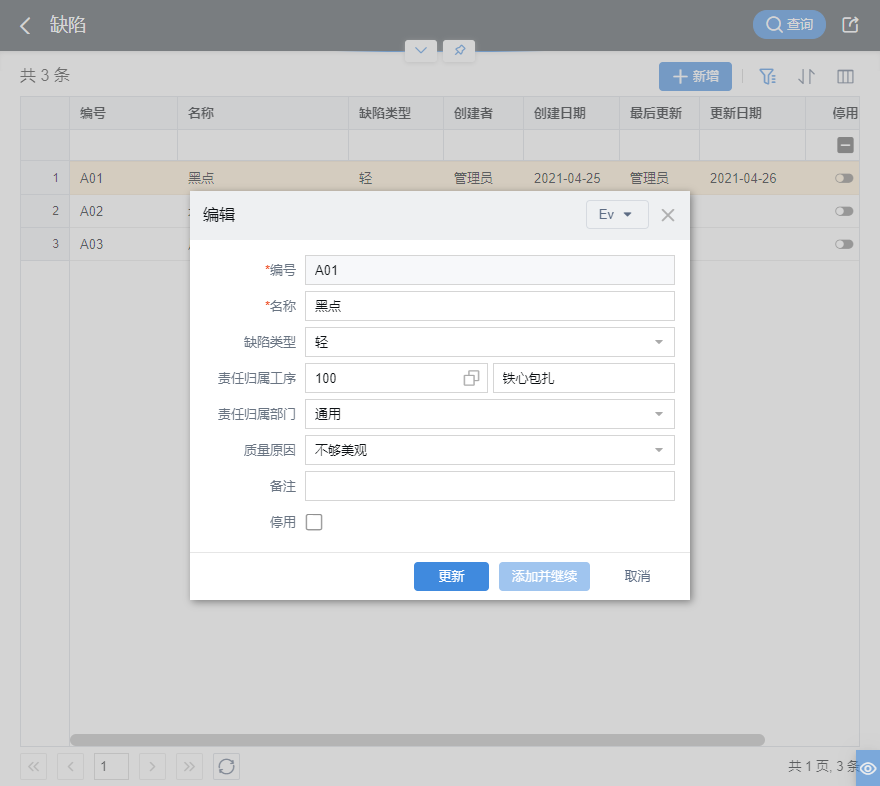Viewport: 880px width, 786px height.
Task: Close the 编辑 dialog
Action: point(667,215)
